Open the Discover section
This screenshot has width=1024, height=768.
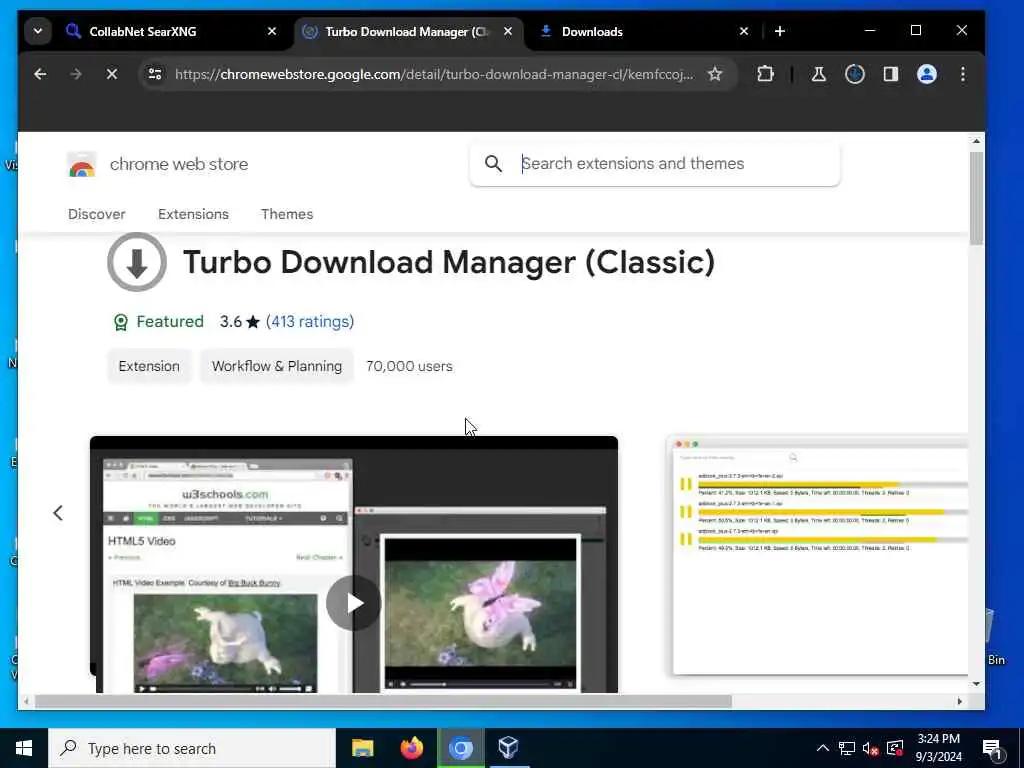coord(97,214)
